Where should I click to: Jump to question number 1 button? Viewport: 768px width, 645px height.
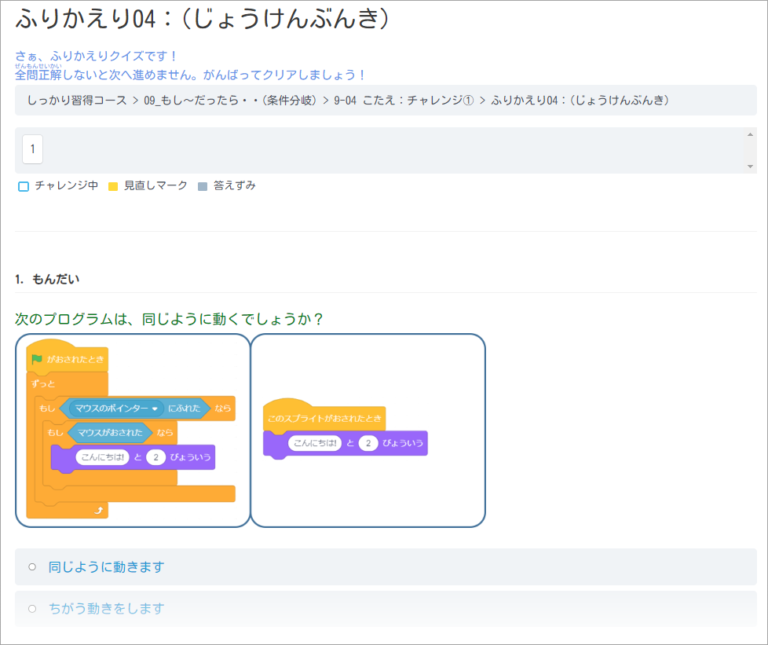pyautogui.click(x=33, y=150)
